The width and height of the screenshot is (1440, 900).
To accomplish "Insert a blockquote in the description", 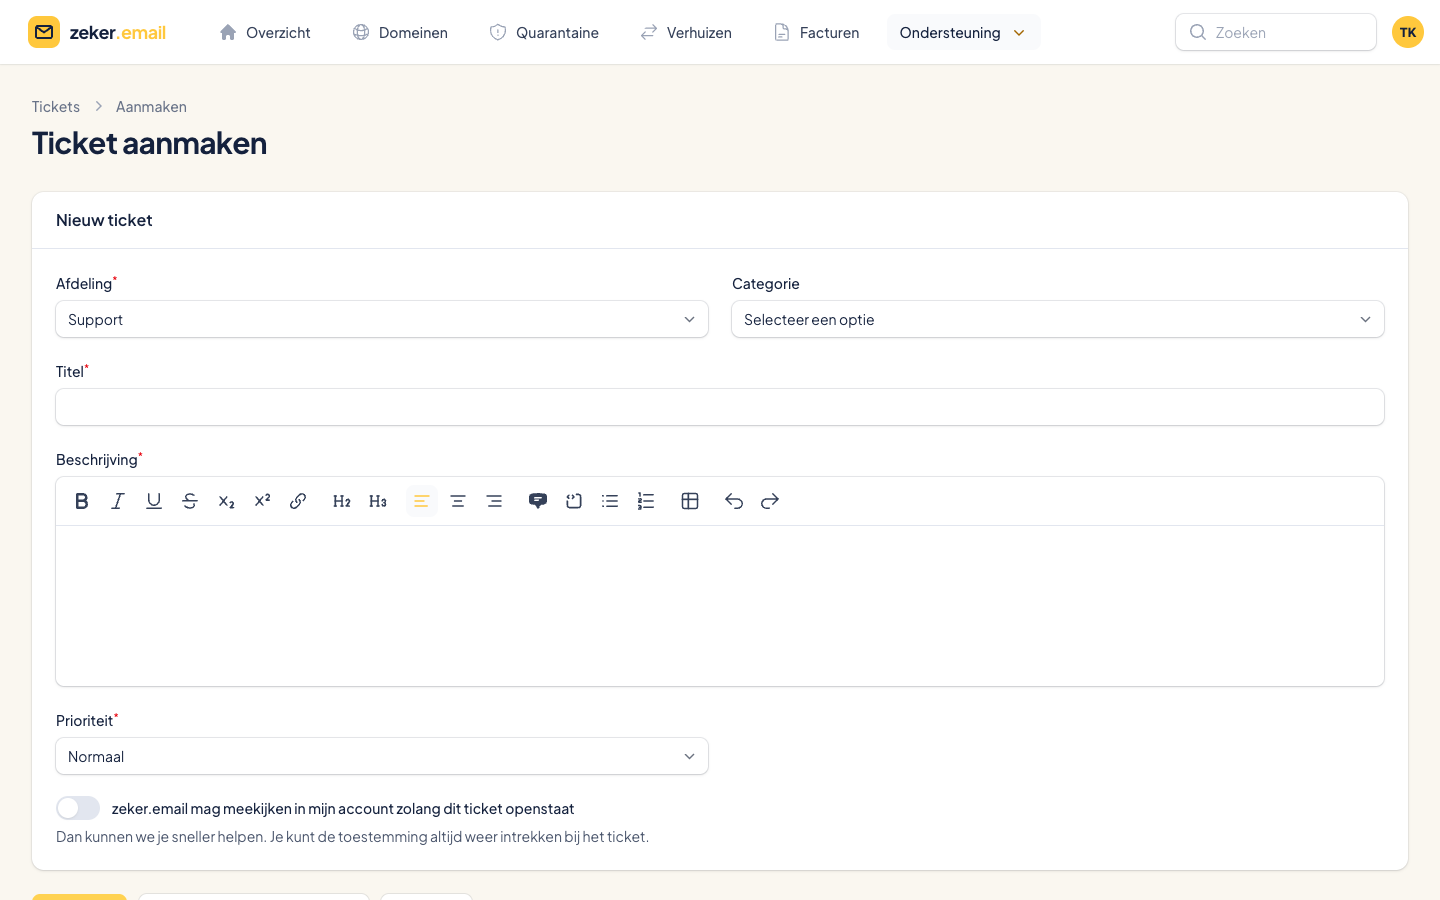I will (x=538, y=501).
